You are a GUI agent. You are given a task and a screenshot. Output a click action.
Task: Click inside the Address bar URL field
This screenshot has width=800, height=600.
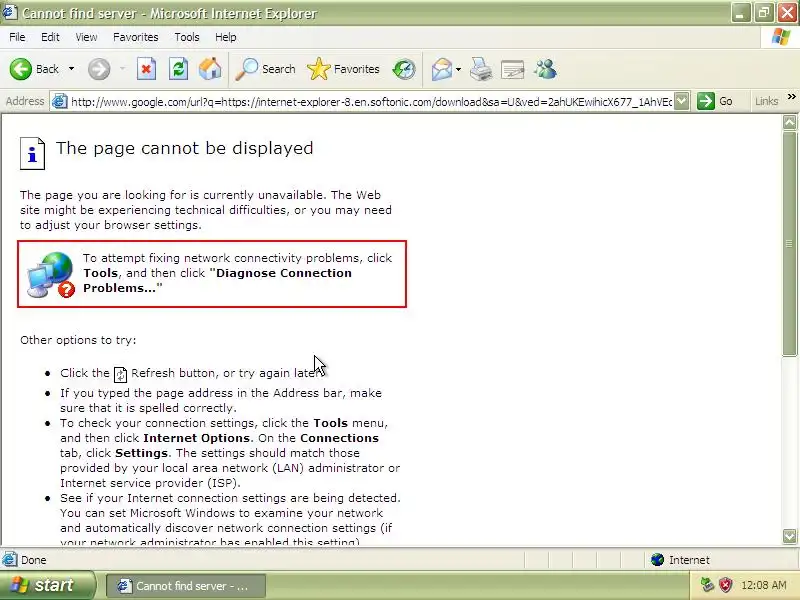(x=371, y=102)
